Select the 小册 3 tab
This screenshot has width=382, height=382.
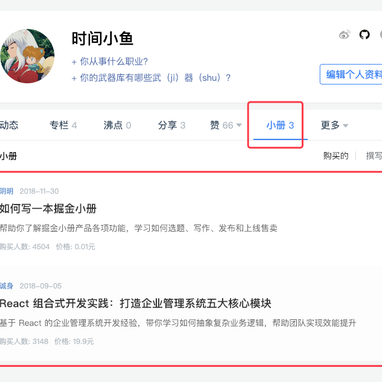(280, 125)
